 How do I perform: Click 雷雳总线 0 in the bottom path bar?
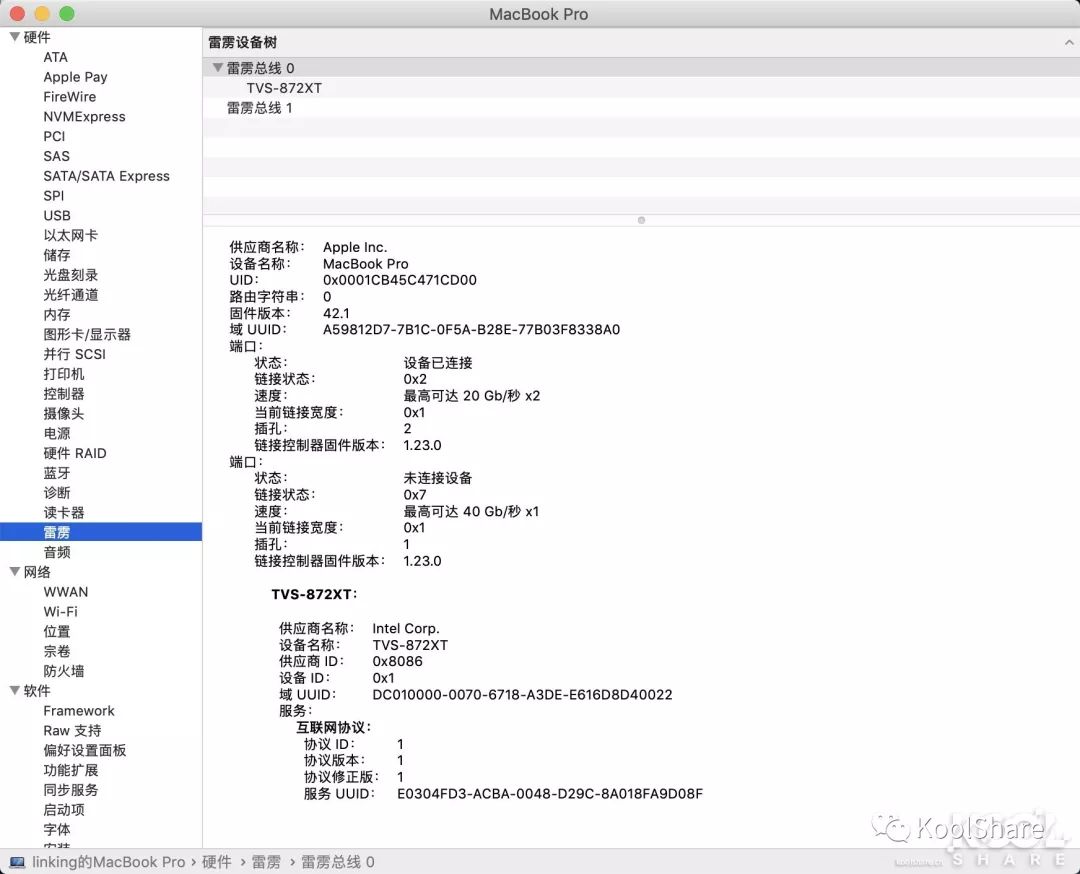[x=338, y=862]
